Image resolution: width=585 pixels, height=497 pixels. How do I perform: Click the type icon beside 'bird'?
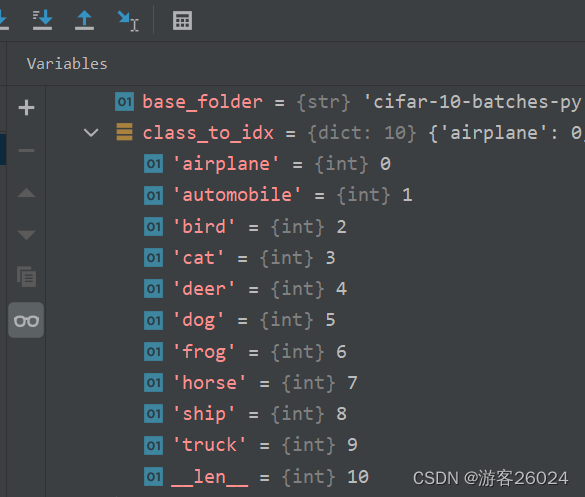coord(153,226)
